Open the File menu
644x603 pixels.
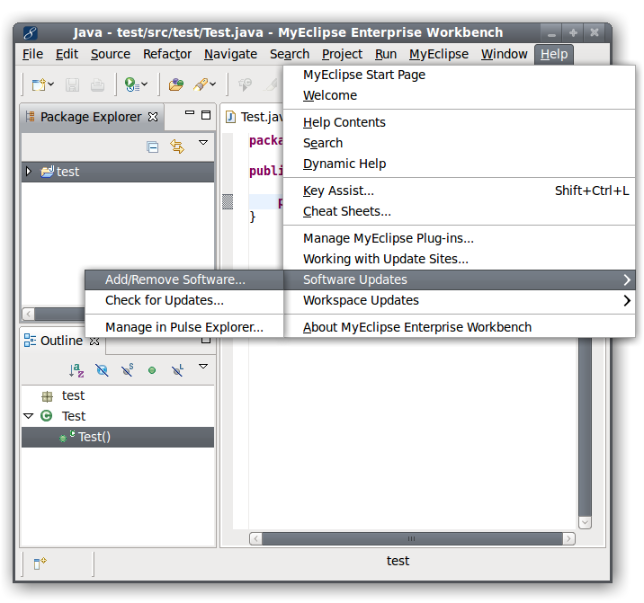pyautogui.click(x=32, y=54)
